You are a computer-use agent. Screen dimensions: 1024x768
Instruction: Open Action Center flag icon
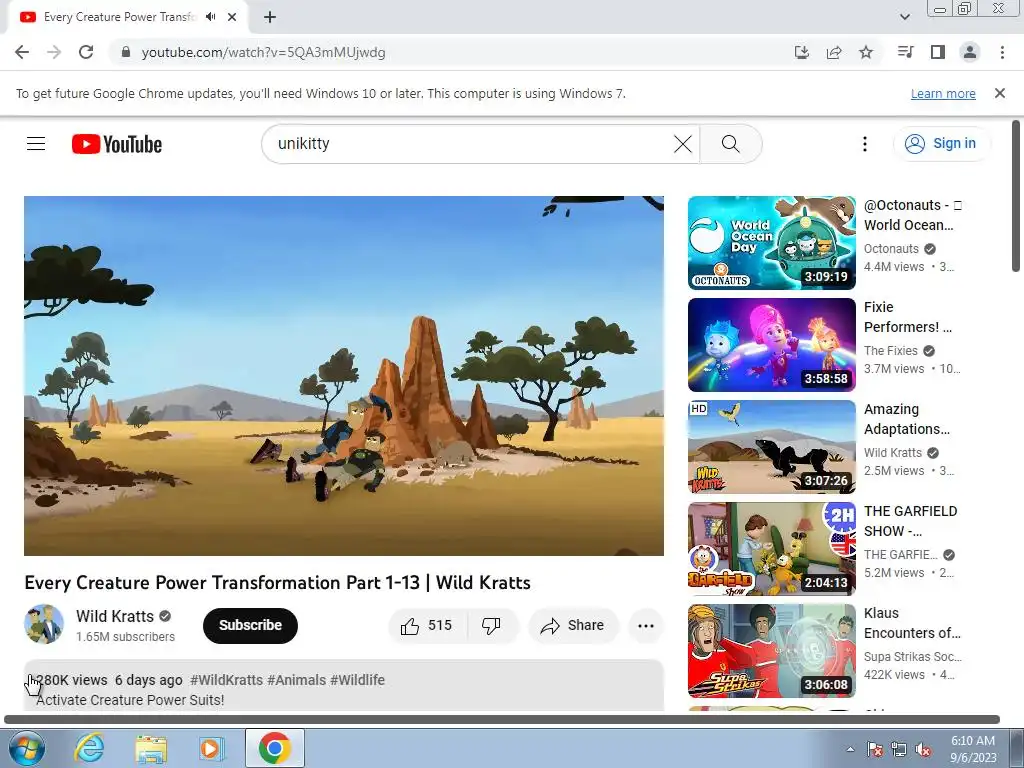pyautogui.click(x=875, y=749)
